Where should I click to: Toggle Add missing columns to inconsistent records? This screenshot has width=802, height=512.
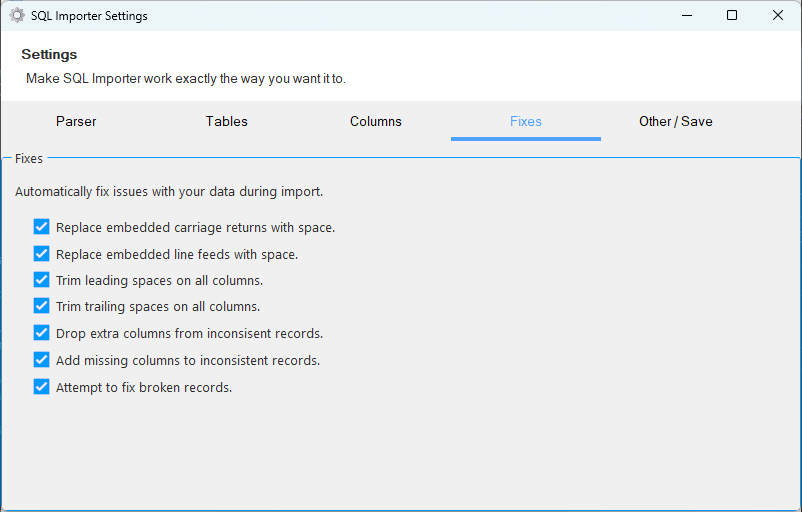tap(41, 360)
